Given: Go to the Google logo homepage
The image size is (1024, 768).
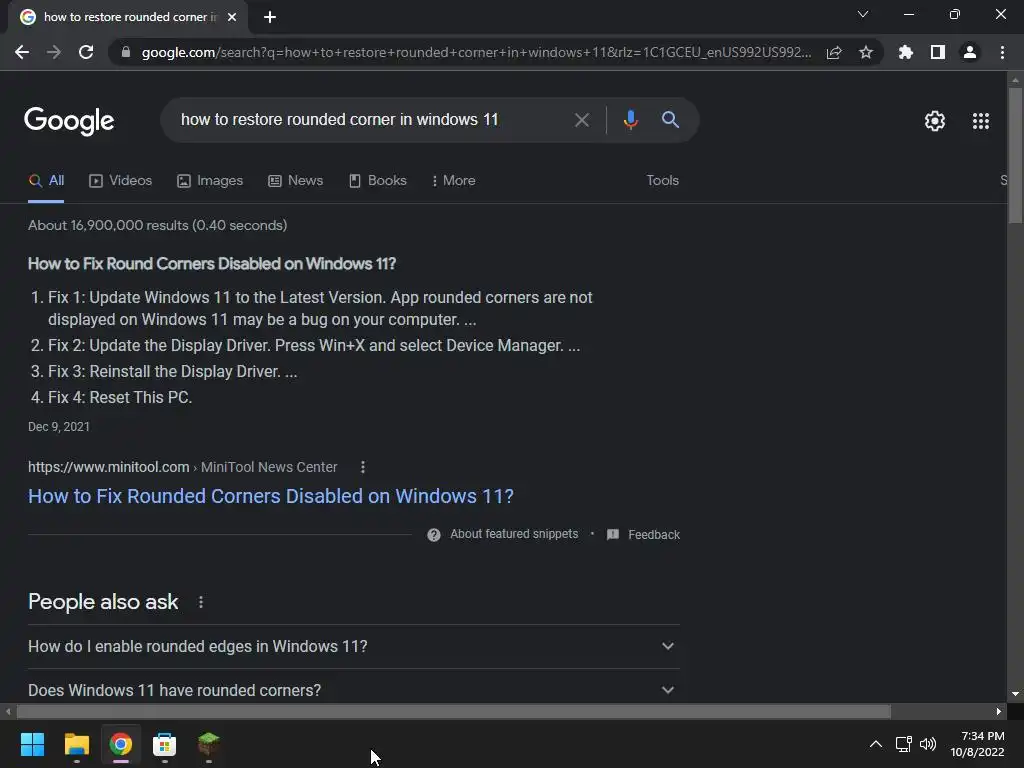Looking at the screenshot, I should pos(69,120).
